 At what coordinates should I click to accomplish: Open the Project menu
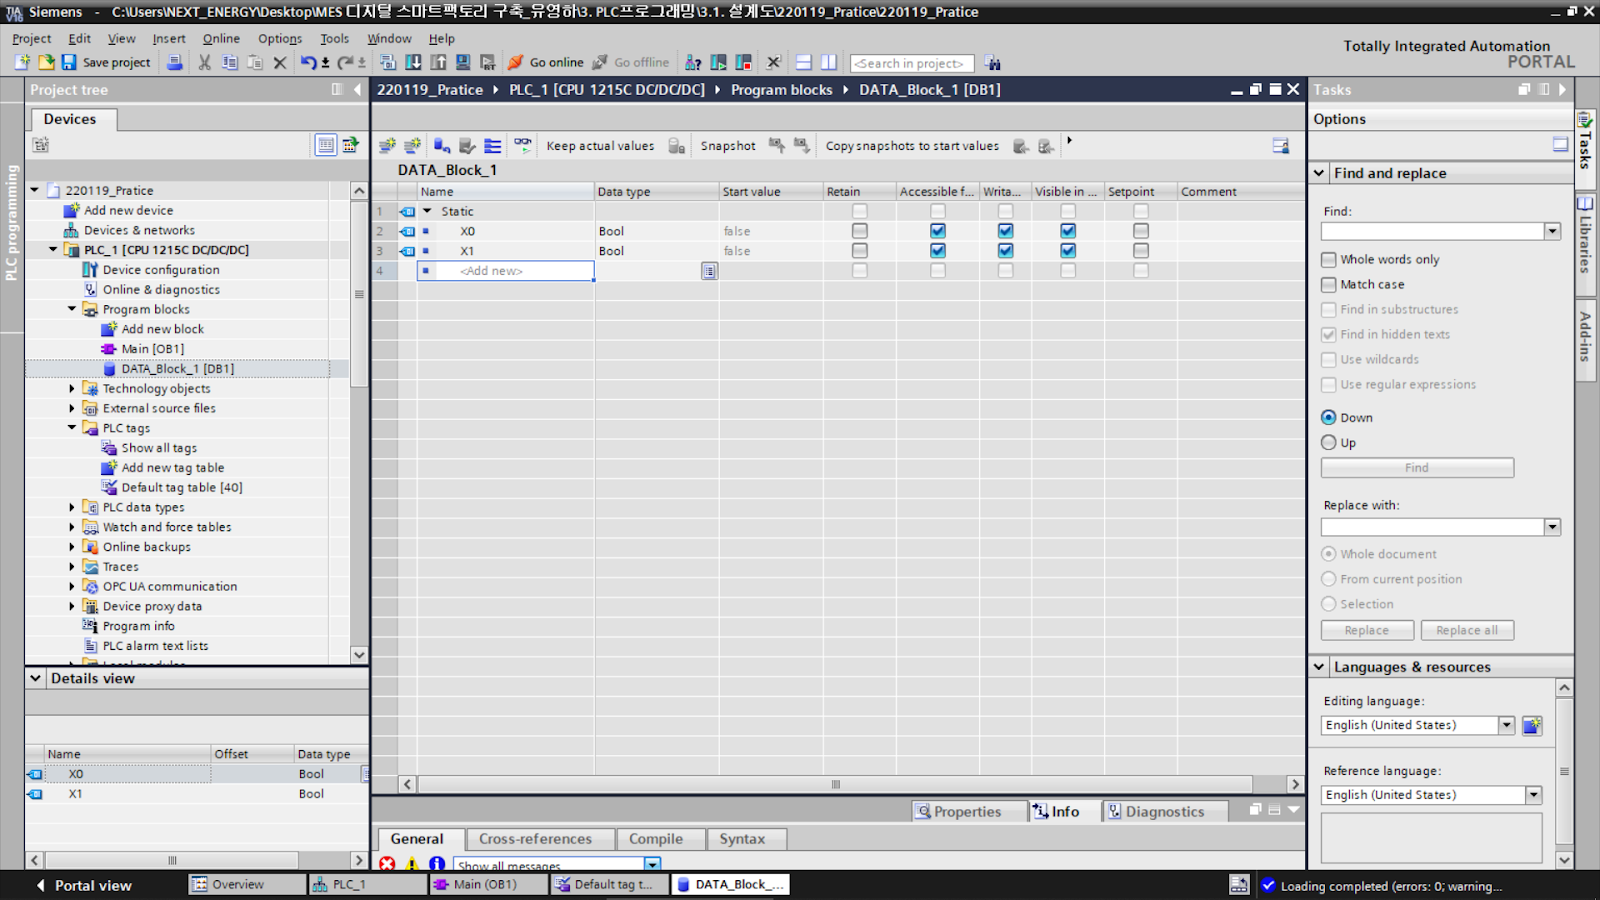pos(31,38)
